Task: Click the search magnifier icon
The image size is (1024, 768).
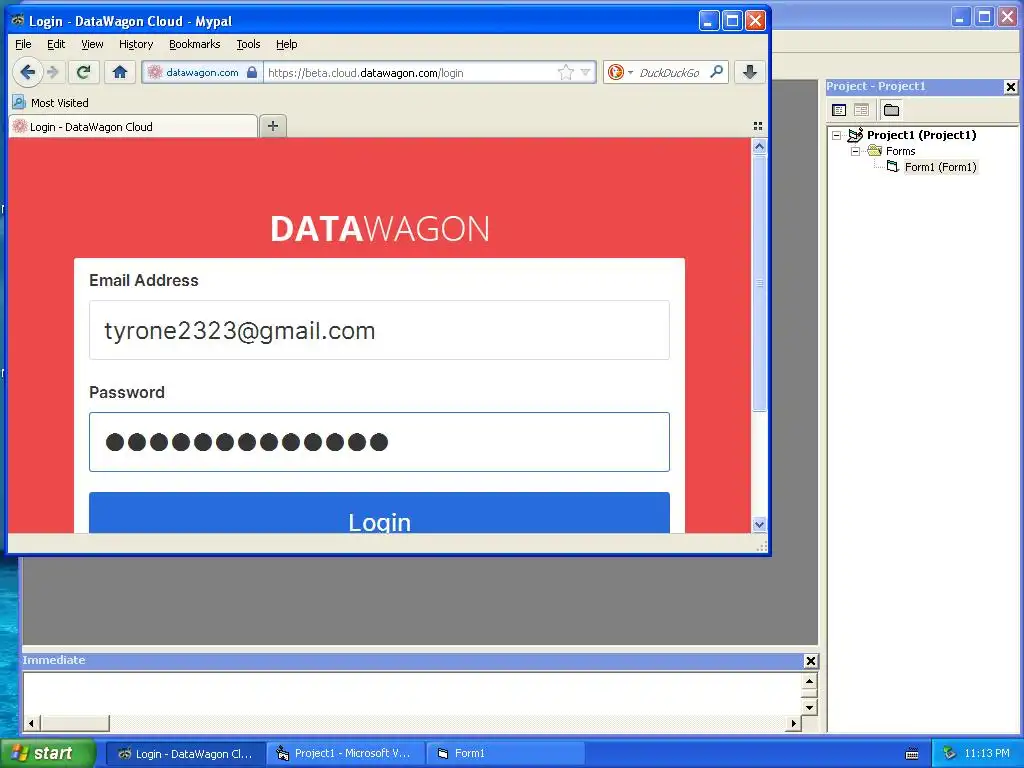Action: [x=716, y=72]
